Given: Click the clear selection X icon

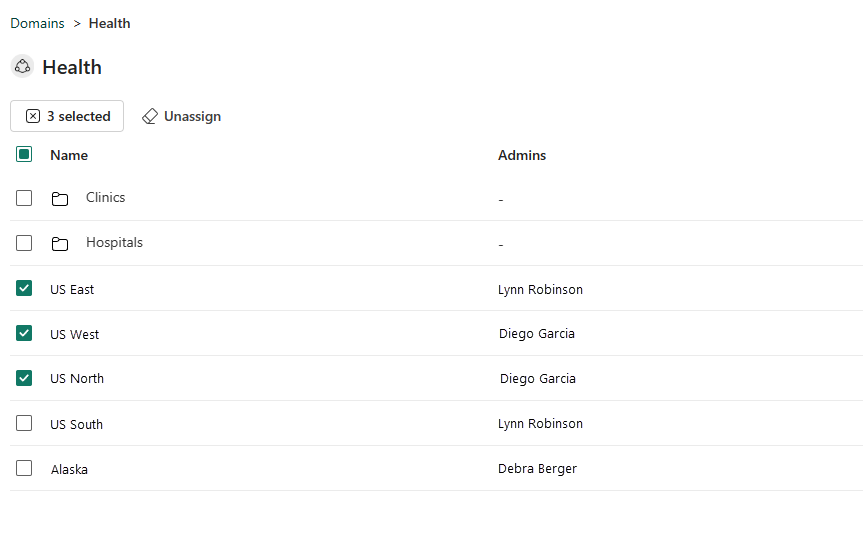Looking at the screenshot, I should pyautogui.click(x=33, y=117).
